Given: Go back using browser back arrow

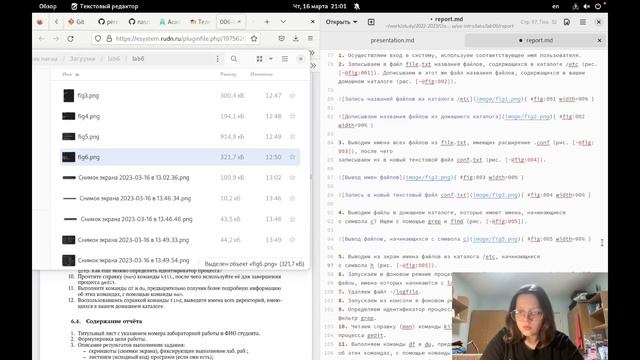Looking at the screenshot, I should pos(41,38).
